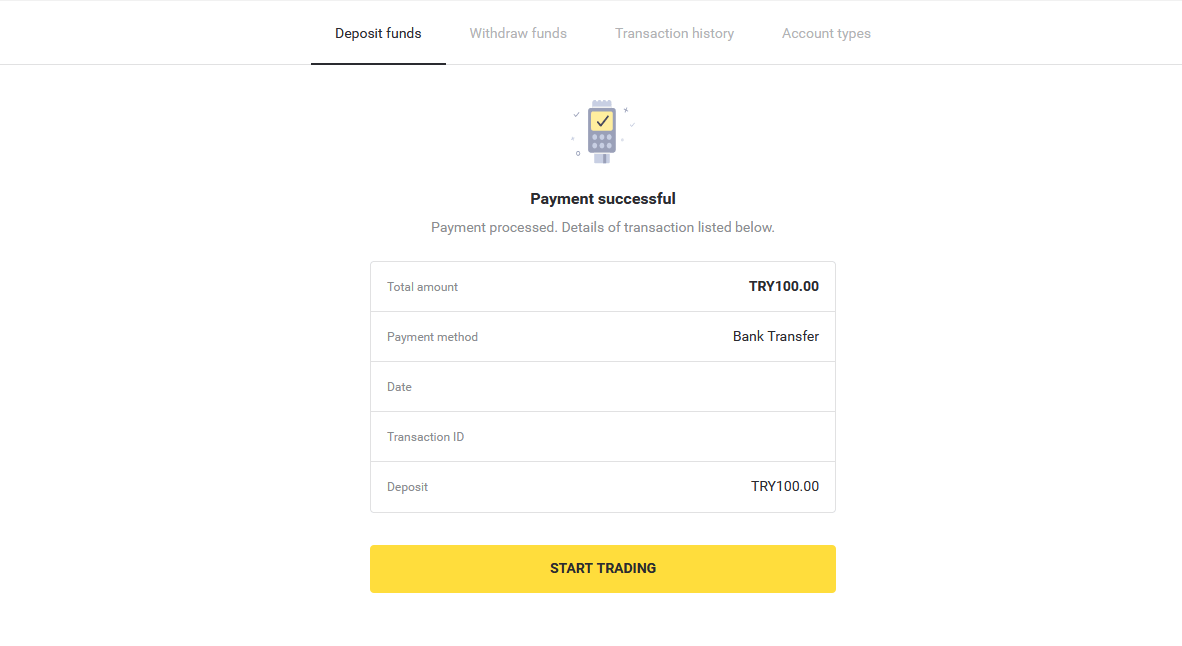The image size is (1182, 646).
Task: Click the Date label in transaction details
Action: point(399,387)
